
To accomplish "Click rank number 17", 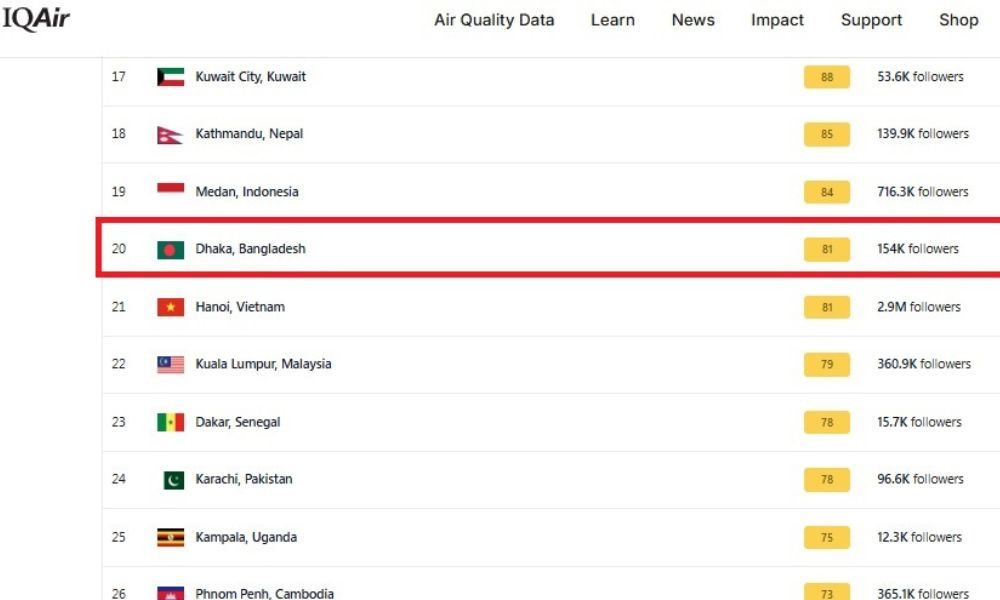I will (119, 77).
